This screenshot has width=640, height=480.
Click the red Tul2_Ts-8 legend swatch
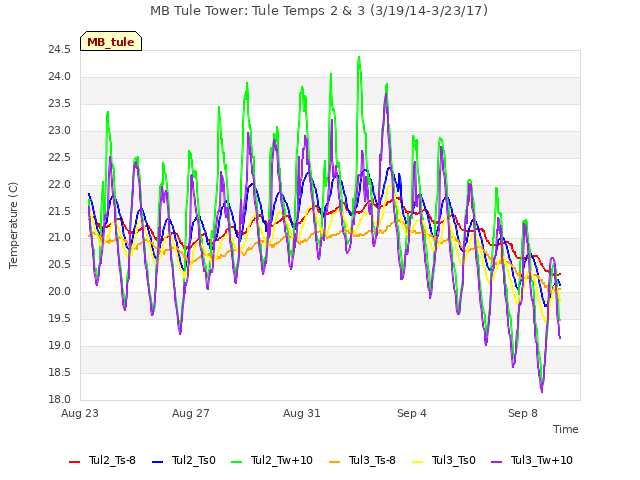tap(74, 462)
